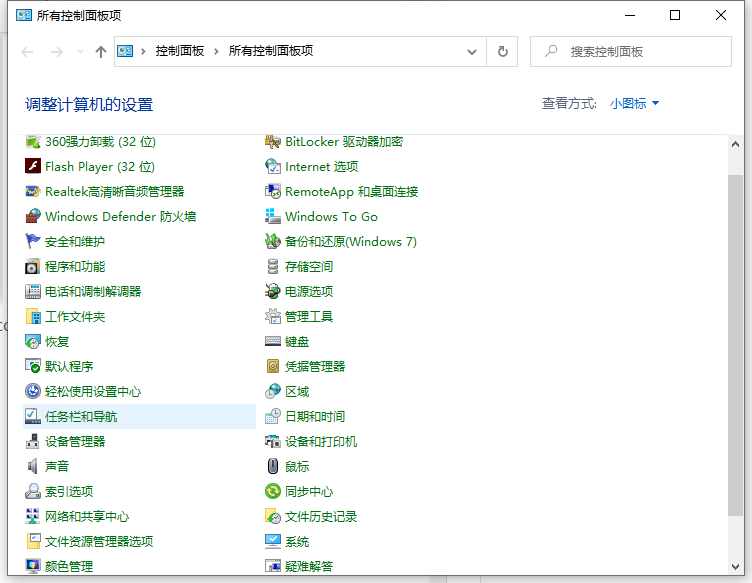
Task: Expand the address bar history dropdown arrow
Action: 472,51
